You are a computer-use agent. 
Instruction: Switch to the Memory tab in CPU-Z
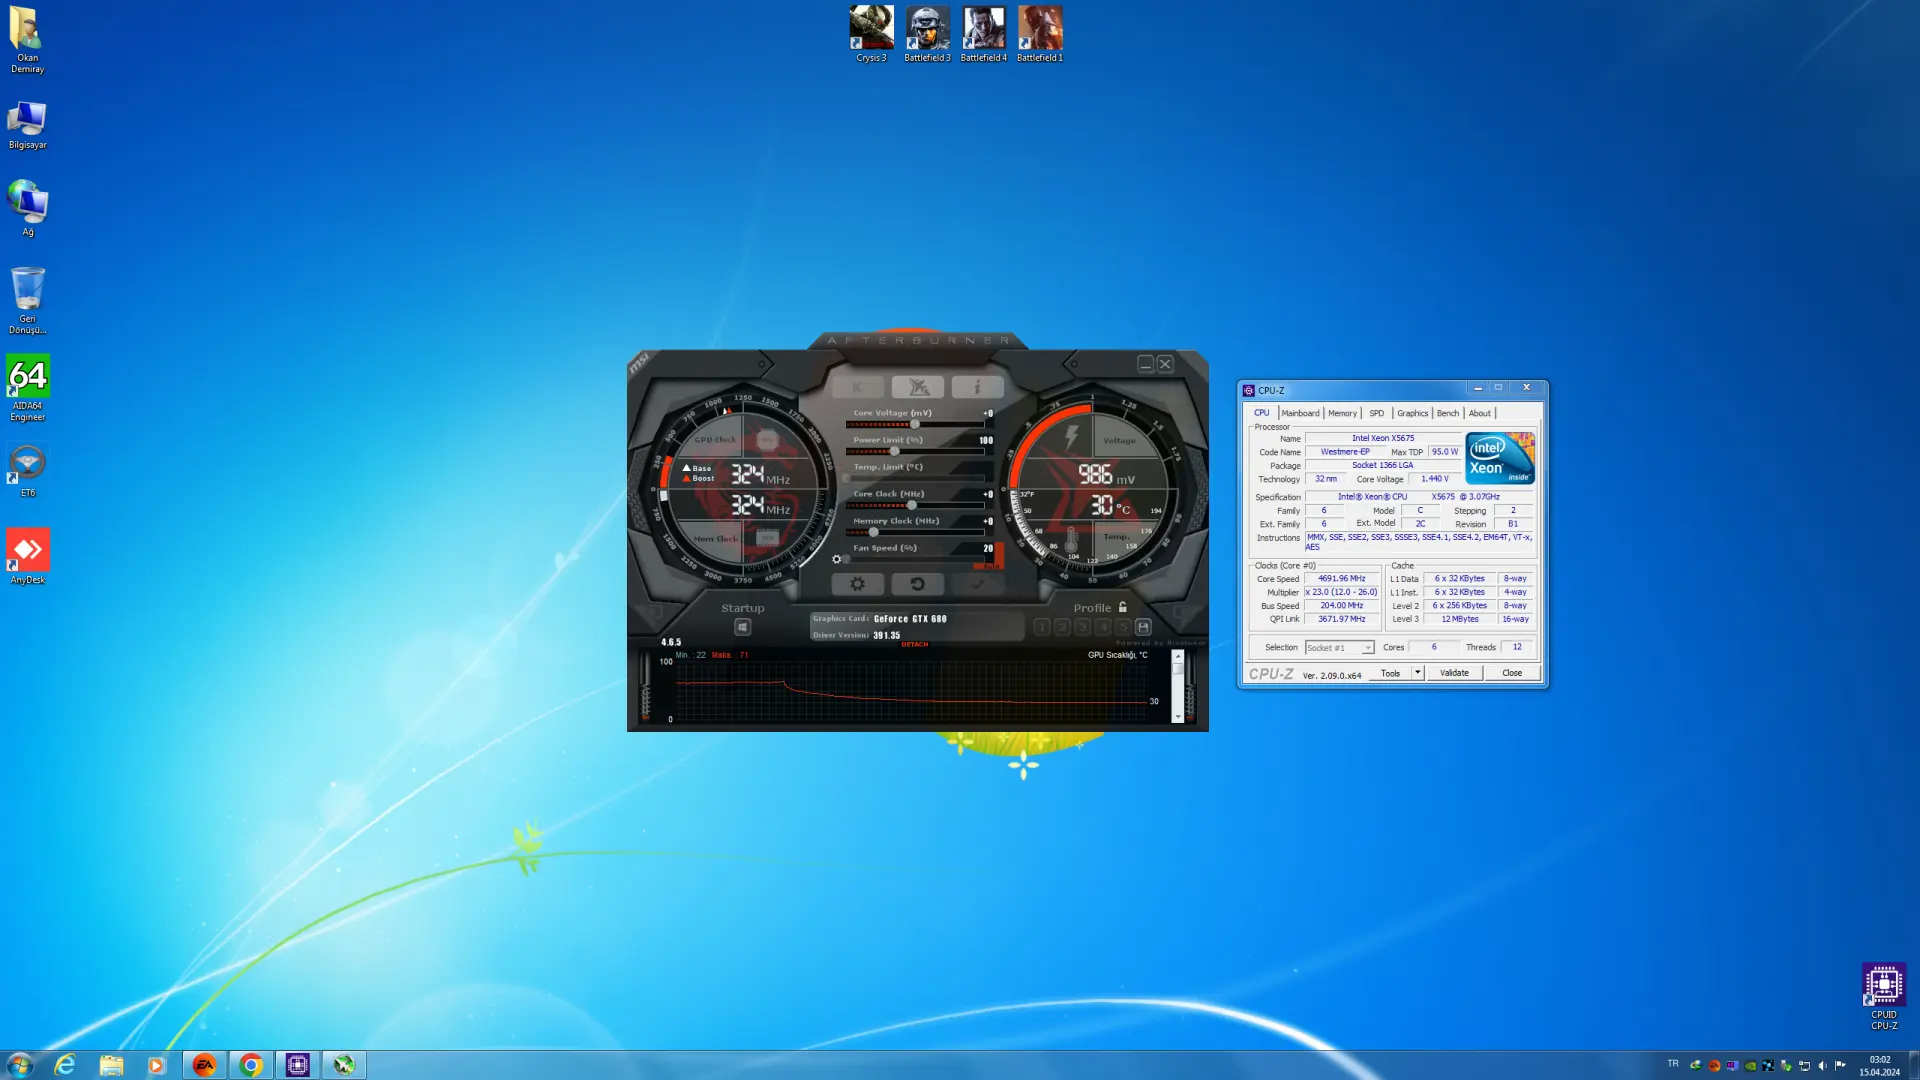[x=1342, y=413]
